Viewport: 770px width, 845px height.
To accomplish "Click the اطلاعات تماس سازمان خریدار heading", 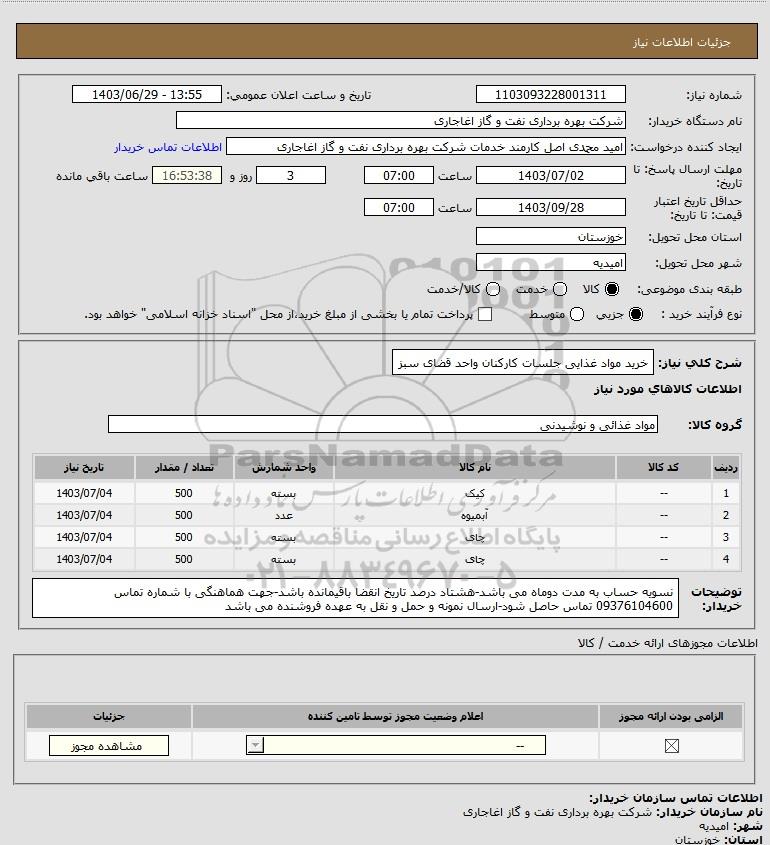I will [676, 798].
